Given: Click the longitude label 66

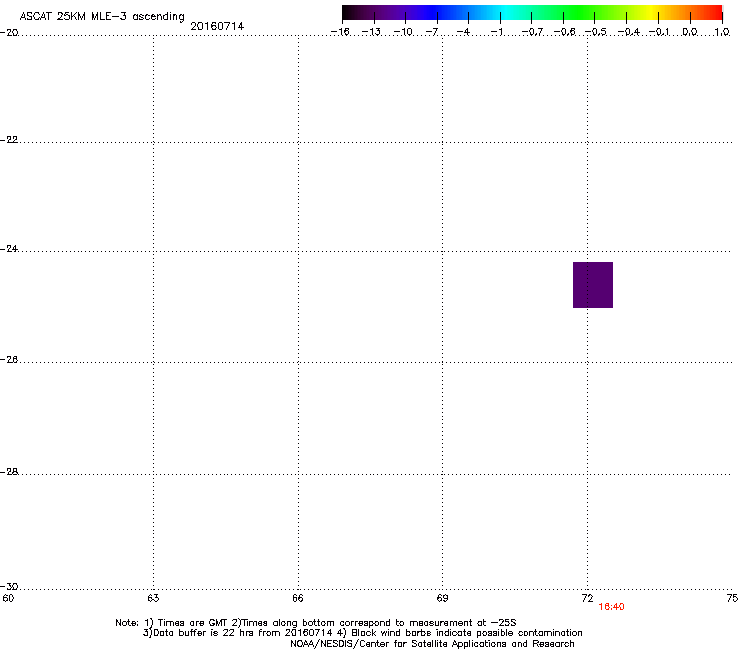Looking at the screenshot, I should coord(298,598).
